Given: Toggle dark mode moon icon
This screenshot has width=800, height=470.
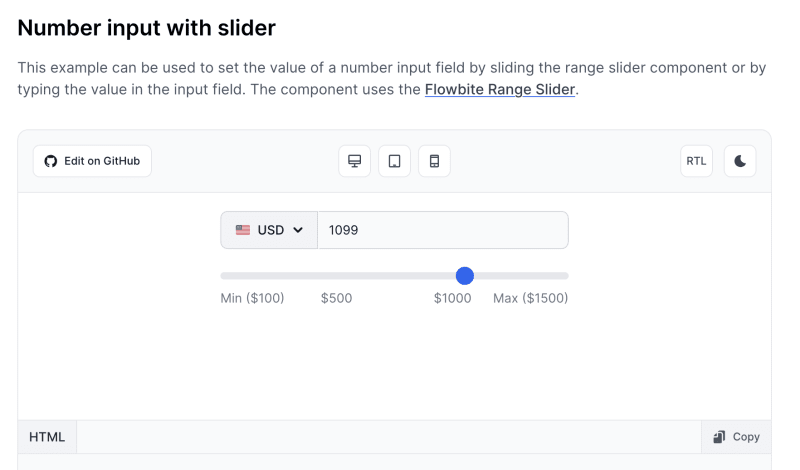Looking at the screenshot, I should [740, 161].
